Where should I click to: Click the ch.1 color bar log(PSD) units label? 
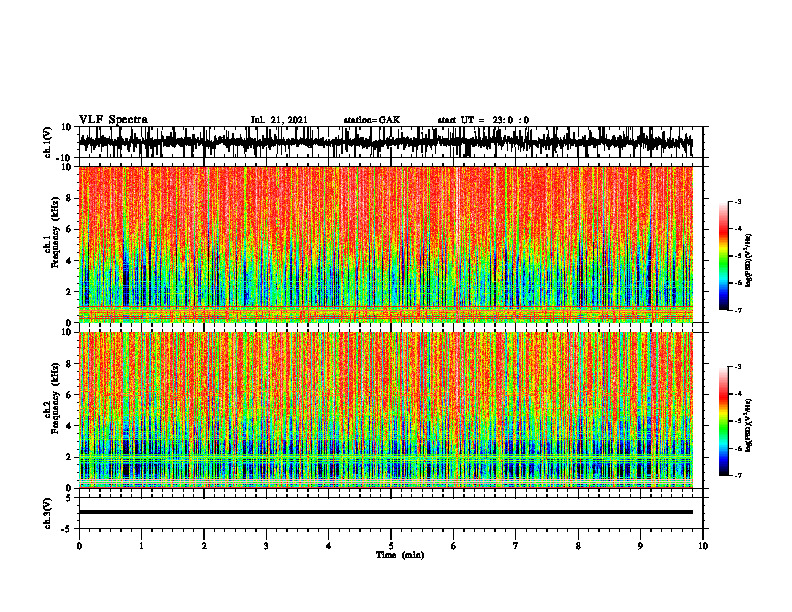[x=749, y=261]
